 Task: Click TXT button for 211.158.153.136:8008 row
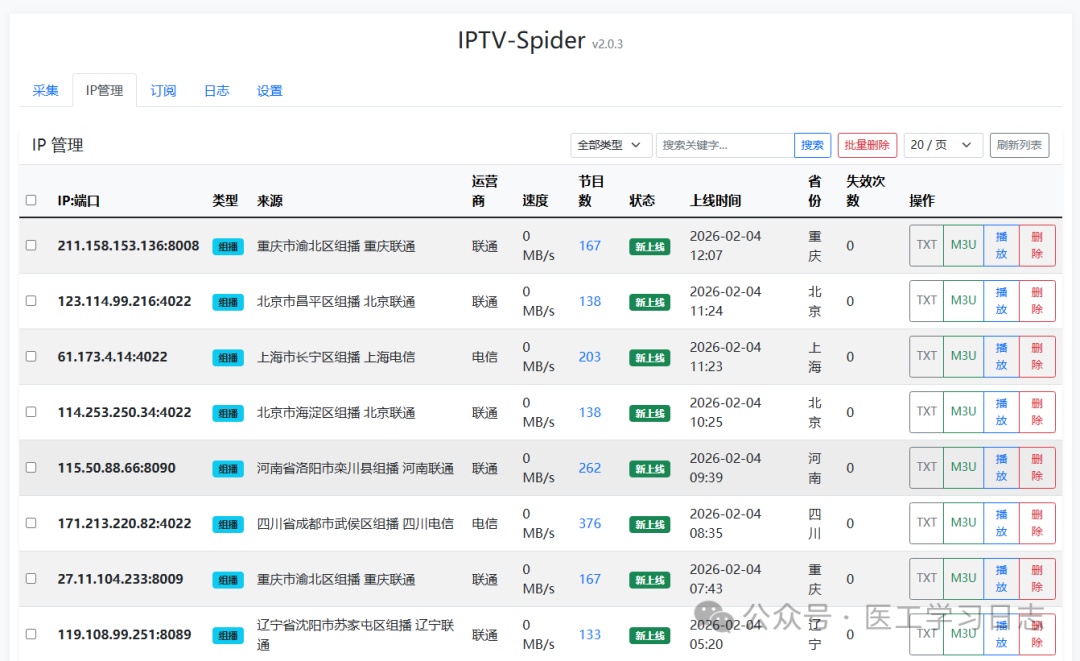tap(926, 246)
